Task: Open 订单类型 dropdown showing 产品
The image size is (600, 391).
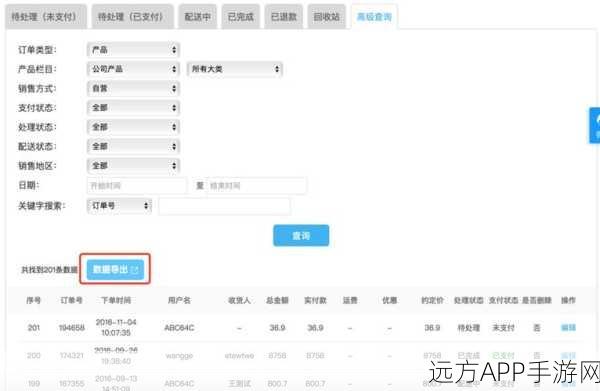Action: tap(133, 50)
